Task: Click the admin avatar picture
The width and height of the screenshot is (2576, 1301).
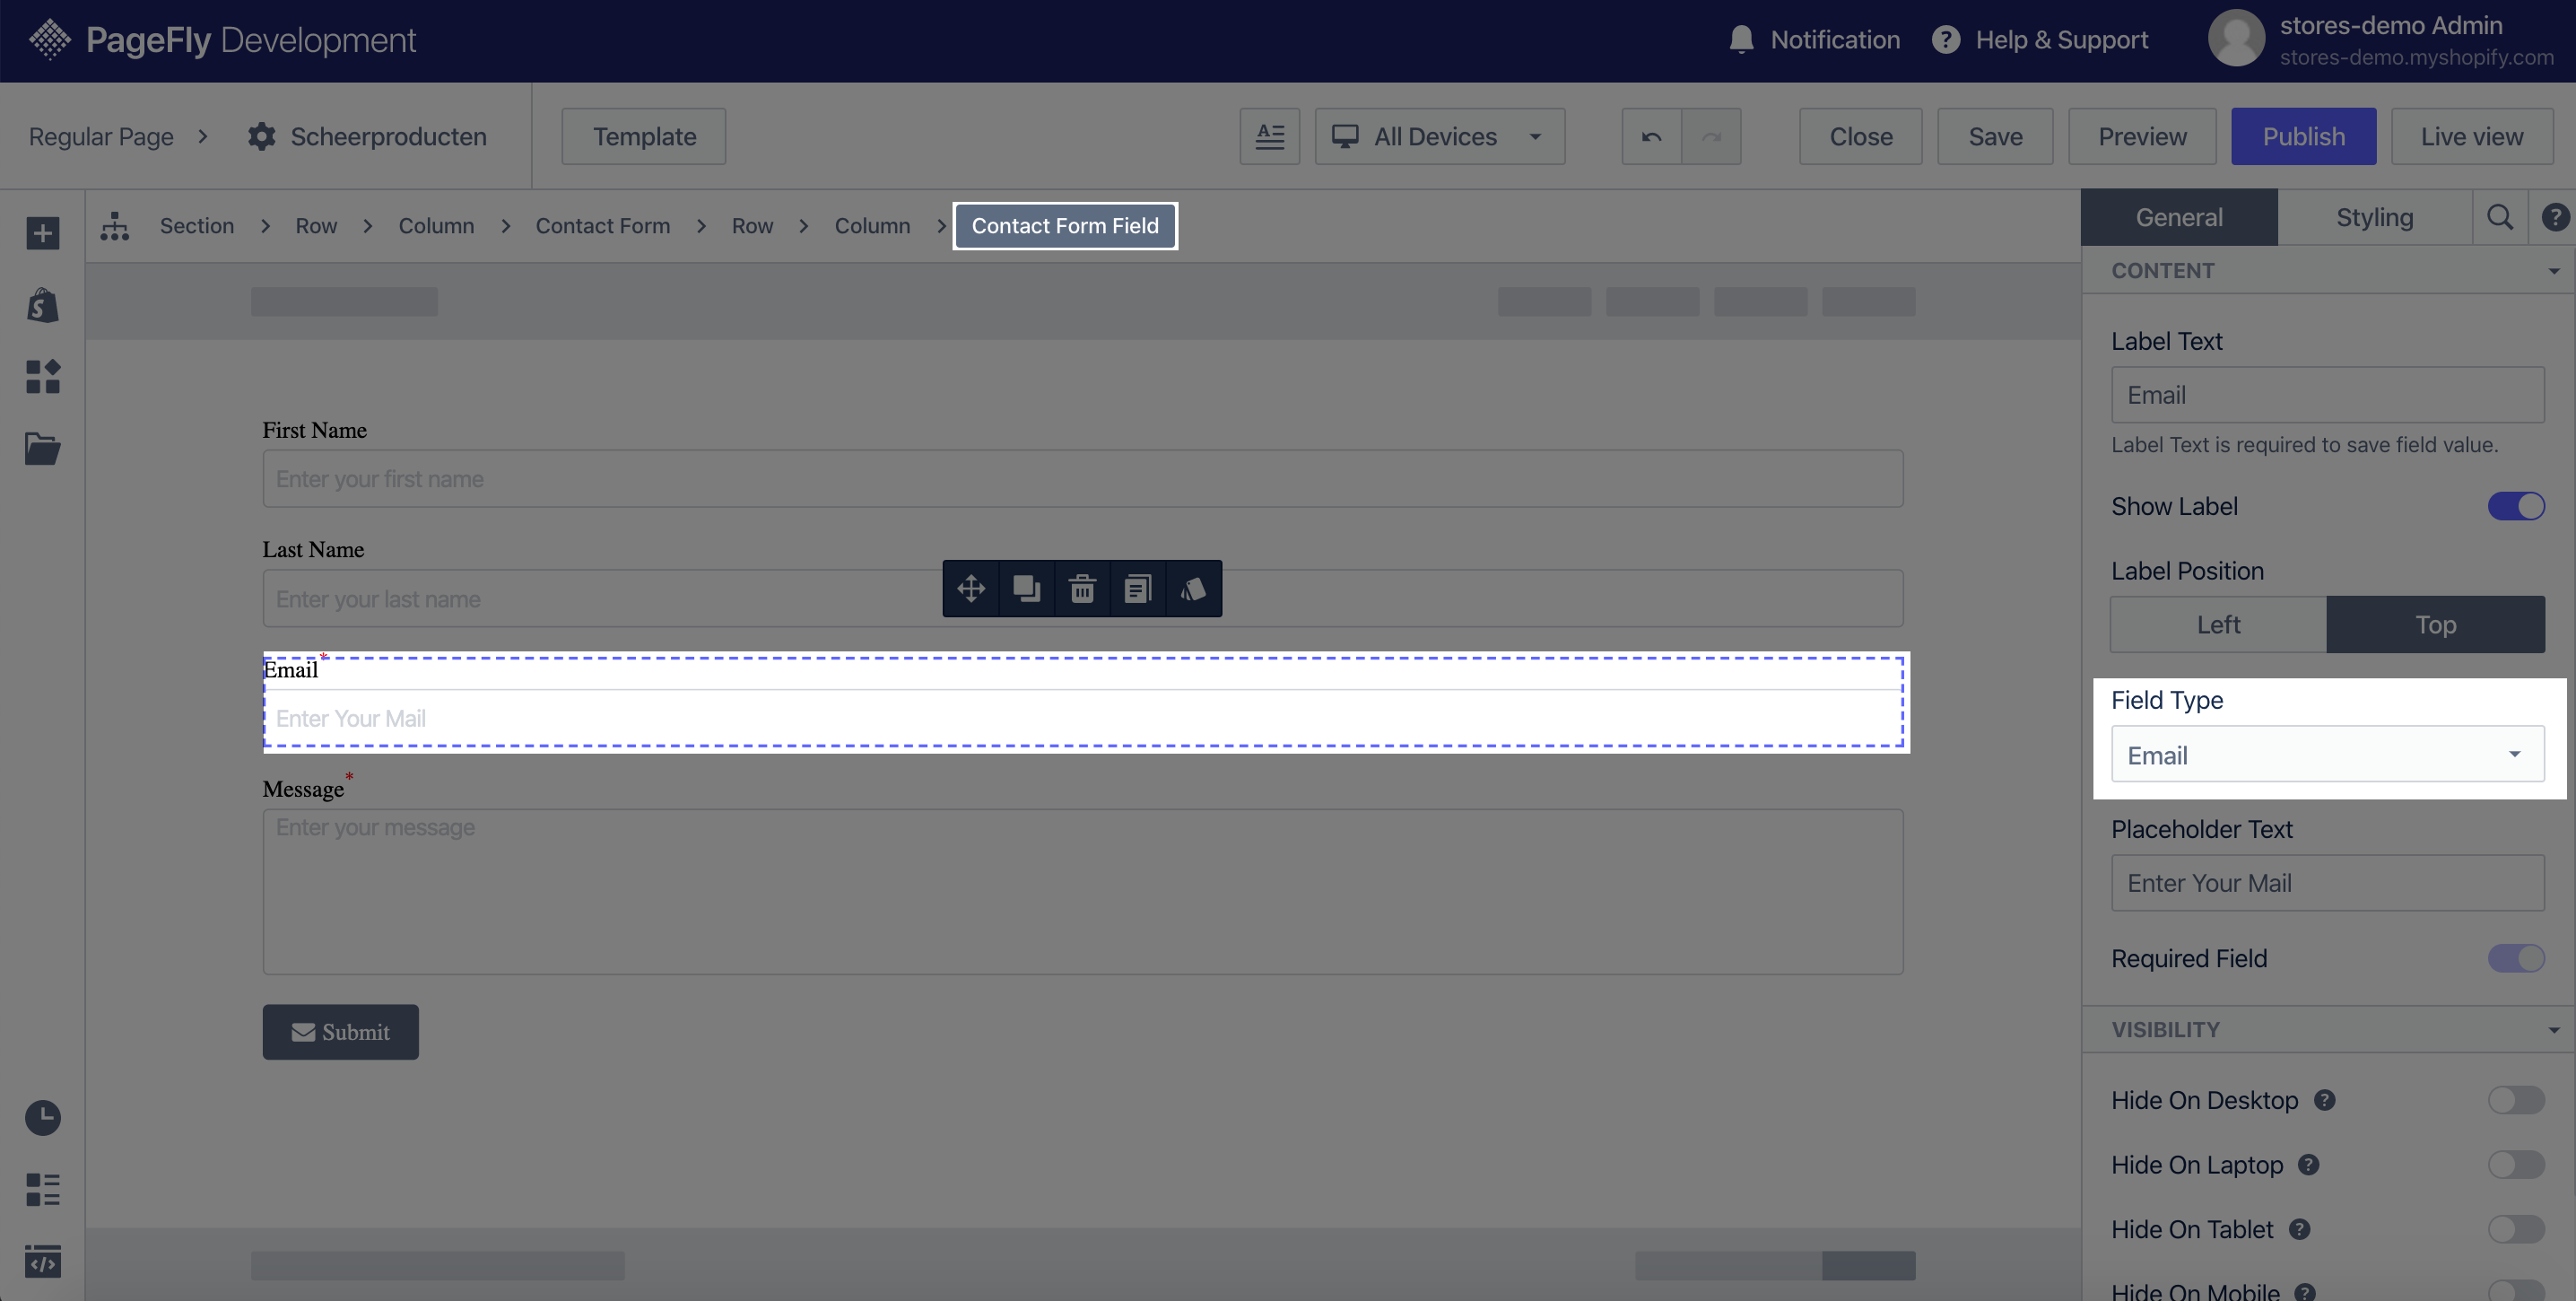Action: tap(2236, 39)
